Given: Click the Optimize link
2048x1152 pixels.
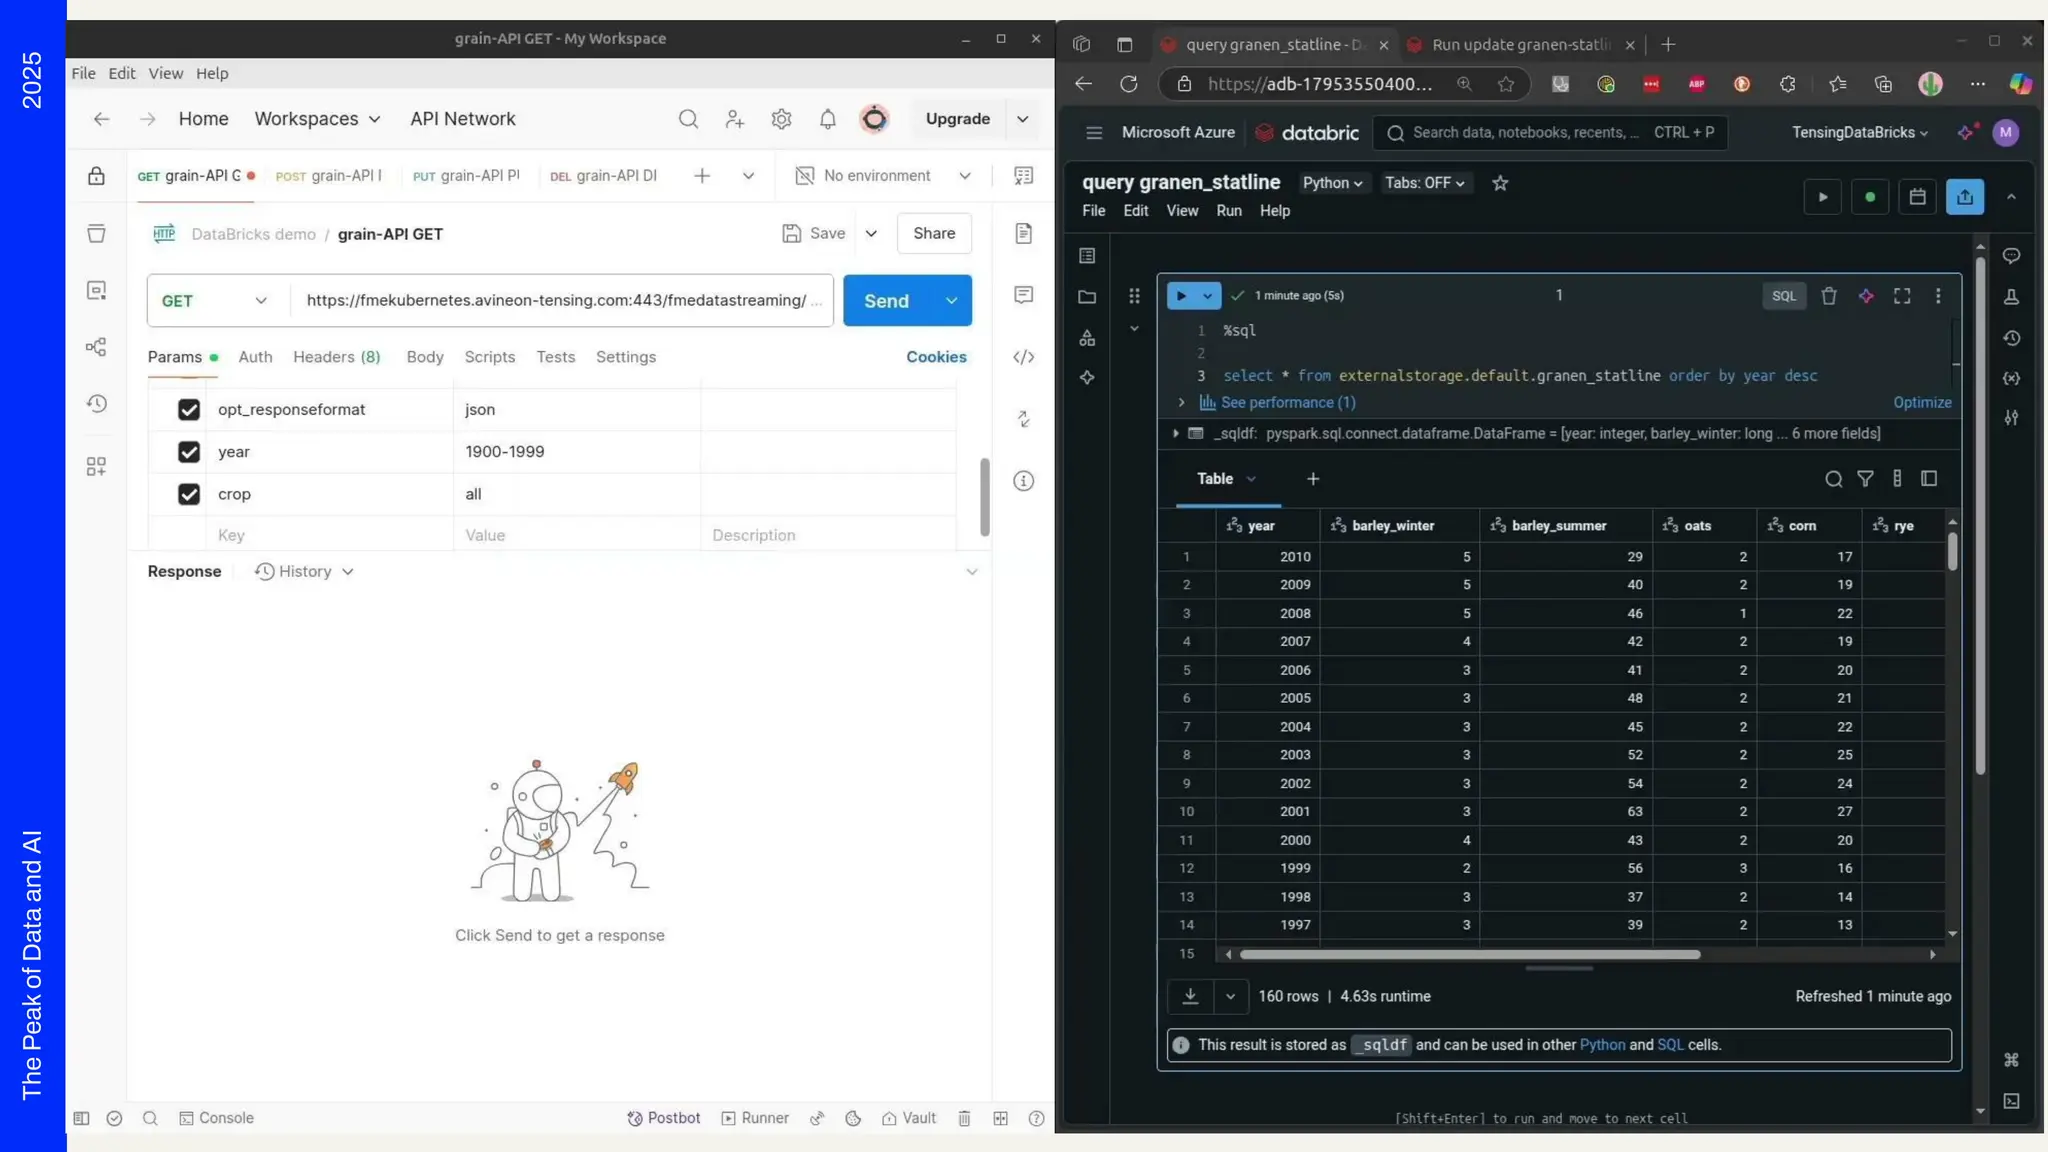Looking at the screenshot, I should pyautogui.click(x=1922, y=403).
